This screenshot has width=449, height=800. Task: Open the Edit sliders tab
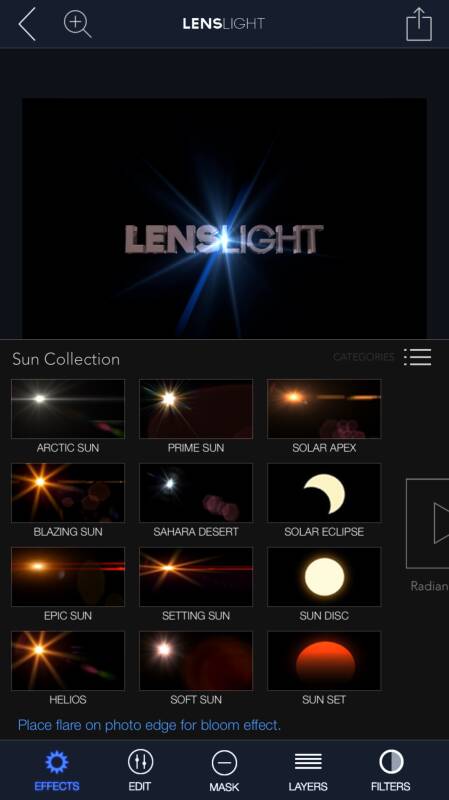(x=140, y=771)
